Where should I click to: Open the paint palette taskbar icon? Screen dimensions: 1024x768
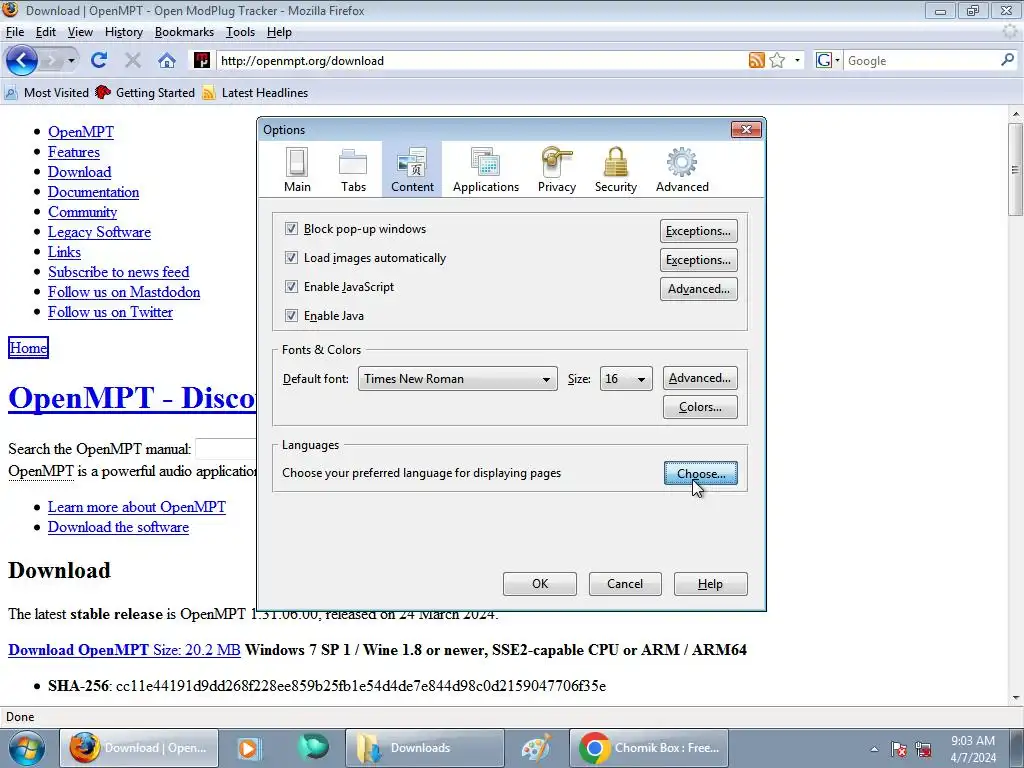point(536,748)
